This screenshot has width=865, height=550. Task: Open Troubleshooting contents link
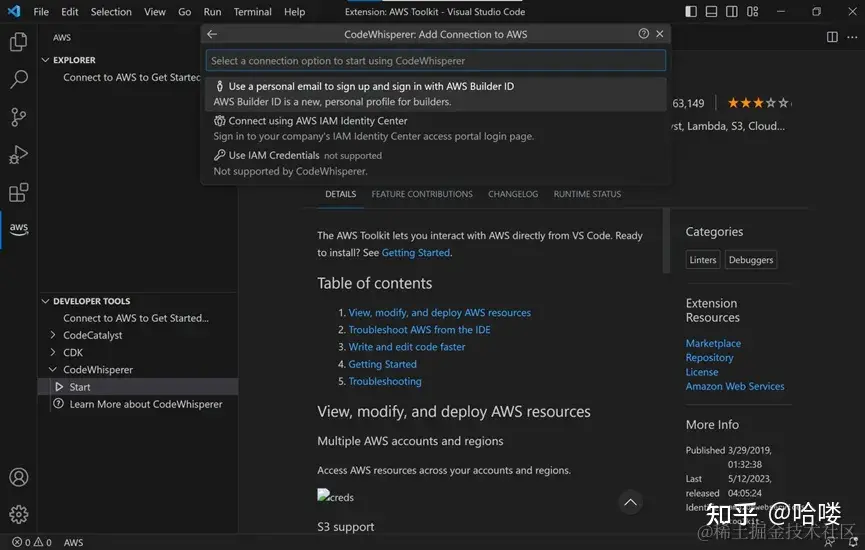[x=385, y=381]
